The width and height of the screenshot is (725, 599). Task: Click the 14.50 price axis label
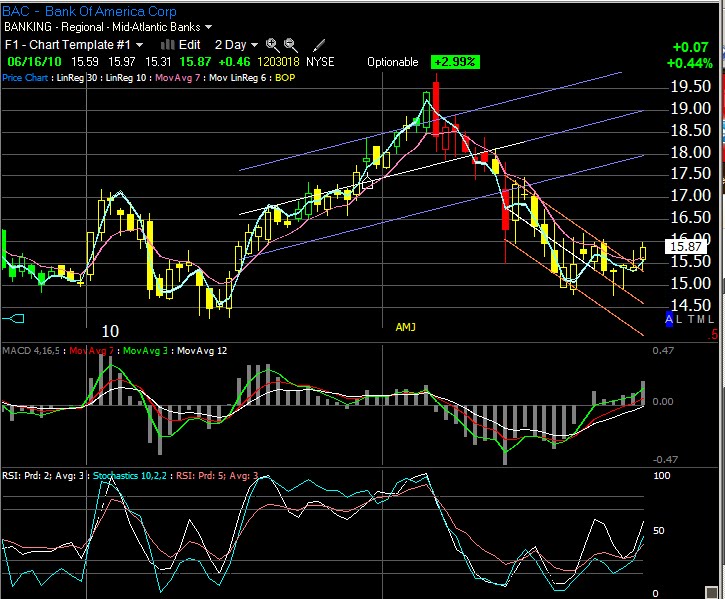coord(690,305)
